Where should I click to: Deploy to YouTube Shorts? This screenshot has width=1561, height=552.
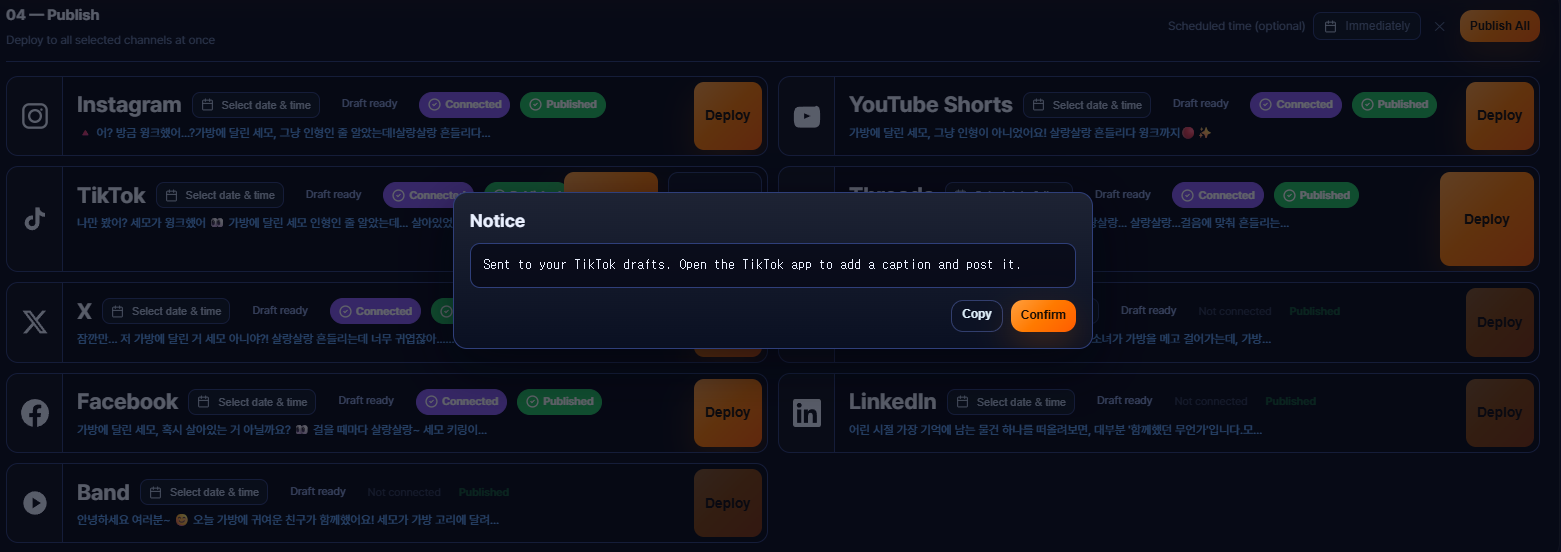[x=1499, y=116]
